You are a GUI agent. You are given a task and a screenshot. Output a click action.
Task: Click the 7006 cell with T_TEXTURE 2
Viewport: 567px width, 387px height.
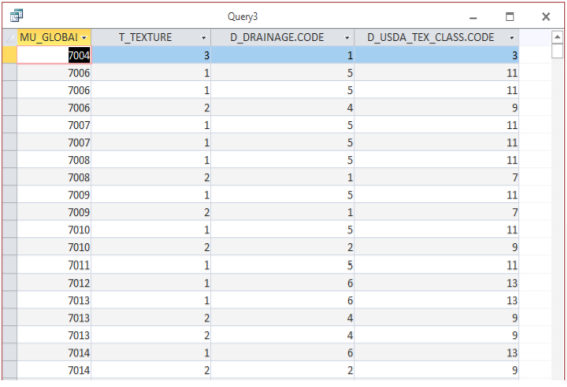pos(54,108)
